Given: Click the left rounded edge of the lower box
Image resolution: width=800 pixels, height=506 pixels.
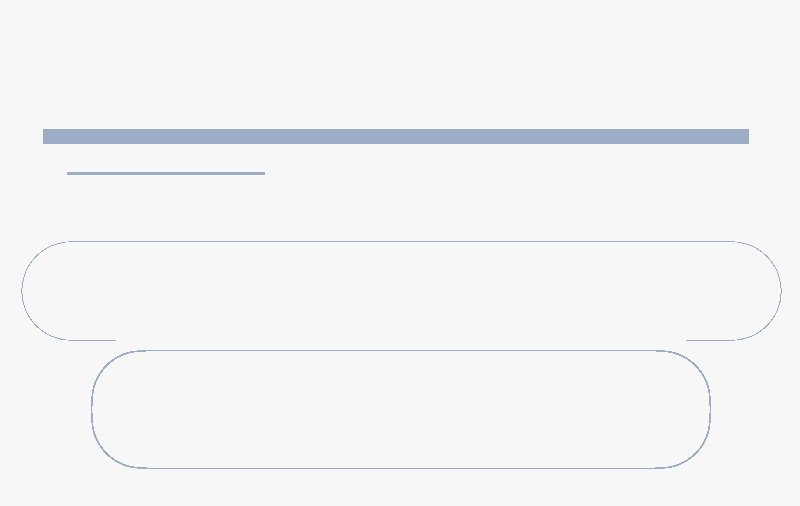Looking at the screenshot, I should pos(92,409).
